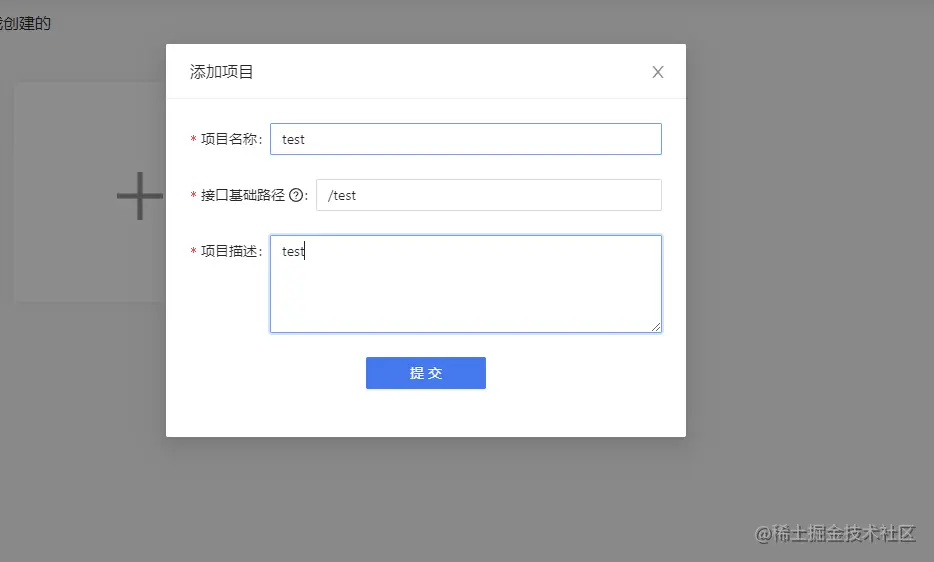This screenshot has width=934, height=562.
Task: Click the 提交 submit button
Action: coord(426,373)
